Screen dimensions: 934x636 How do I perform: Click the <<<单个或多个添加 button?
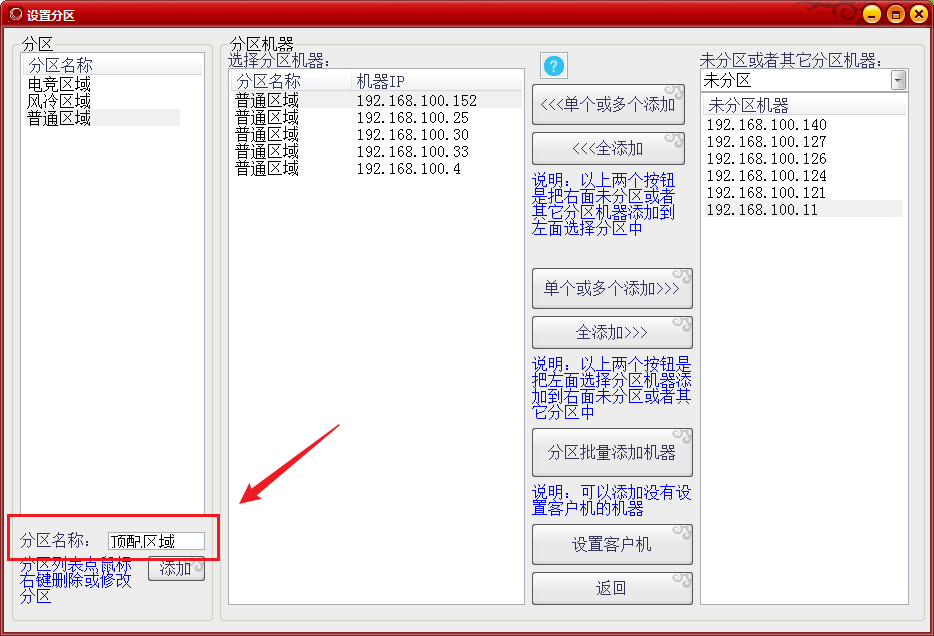pos(608,105)
